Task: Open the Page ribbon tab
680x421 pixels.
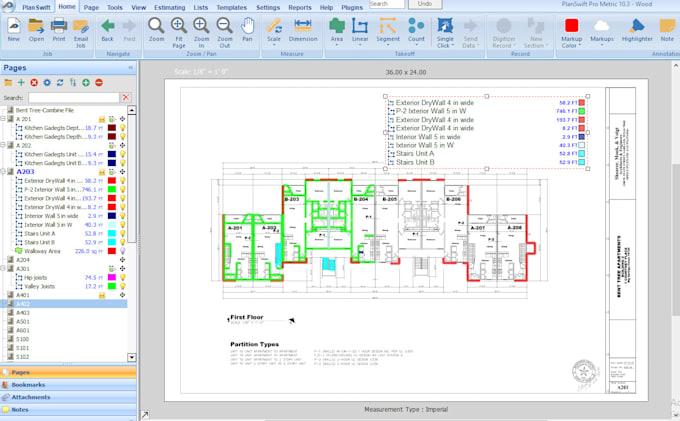Action: point(91,7)
